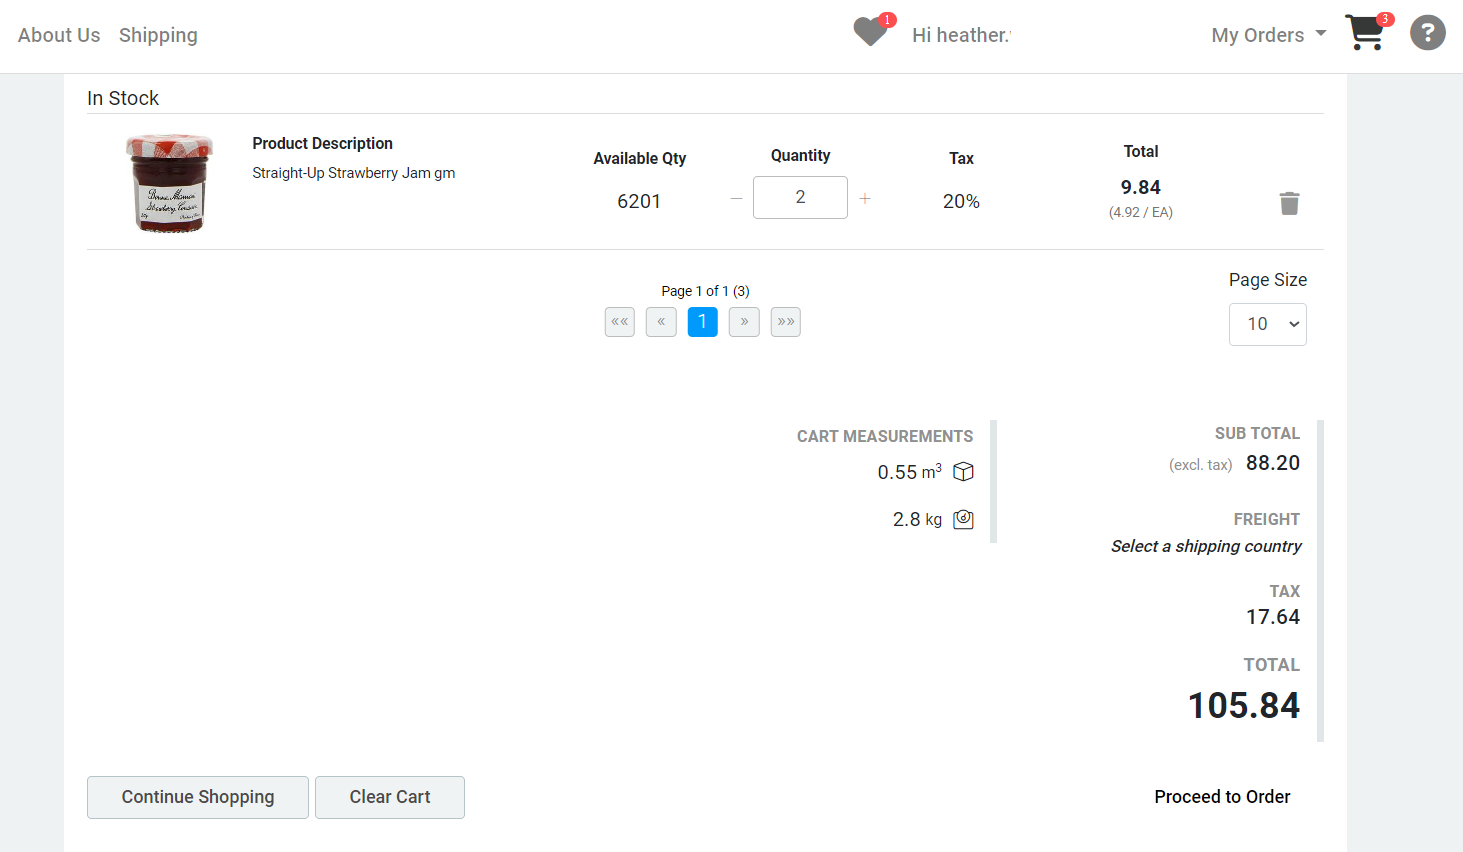Jump to last page using double-right arrows
Image resolution: width=1463 pixels, height=852 pixels.
tap(785, 322)
